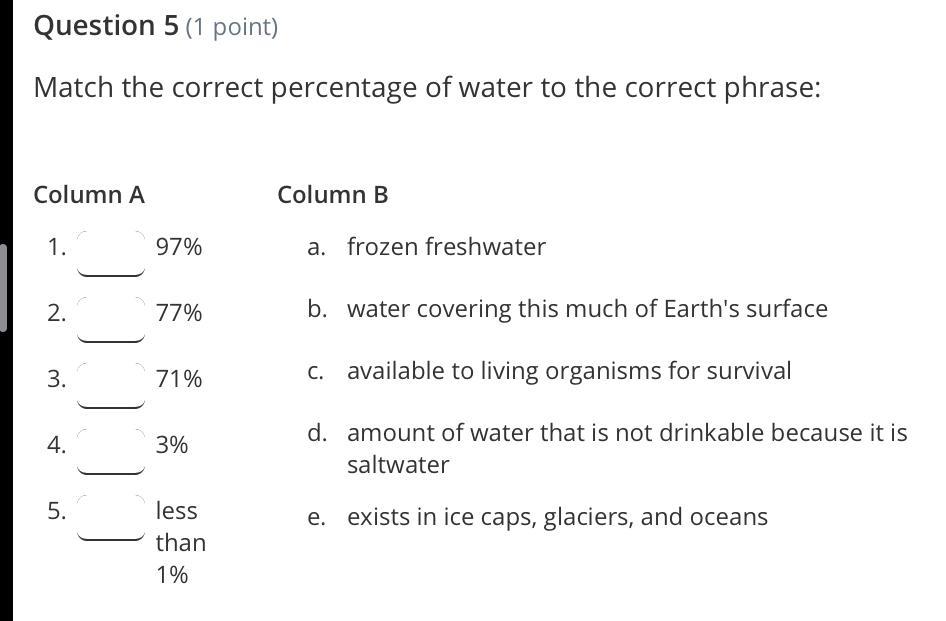The height and width of the screenshot is (621, 946).
Task: Click the Question 5 heading
Action: [x=108, y=26]
